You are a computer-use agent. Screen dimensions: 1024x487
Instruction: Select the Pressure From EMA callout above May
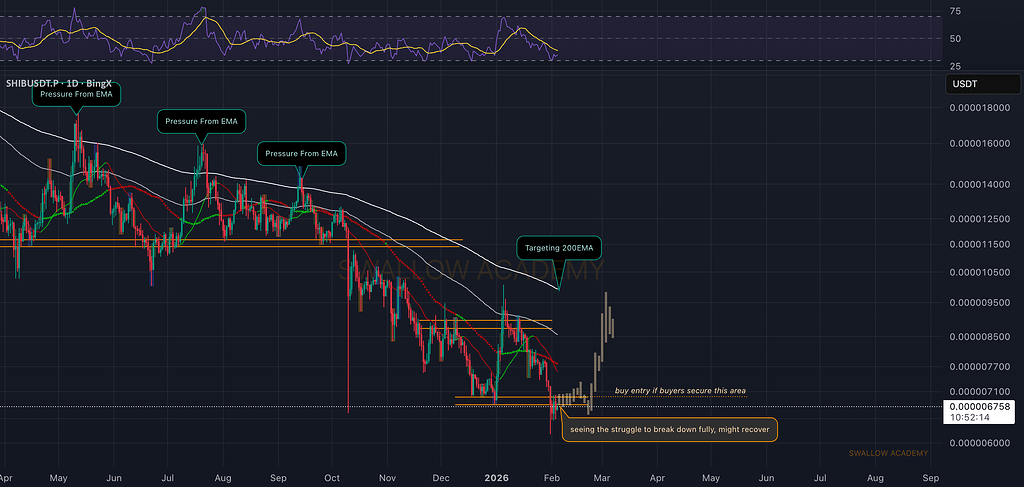(x=78, y=96)
